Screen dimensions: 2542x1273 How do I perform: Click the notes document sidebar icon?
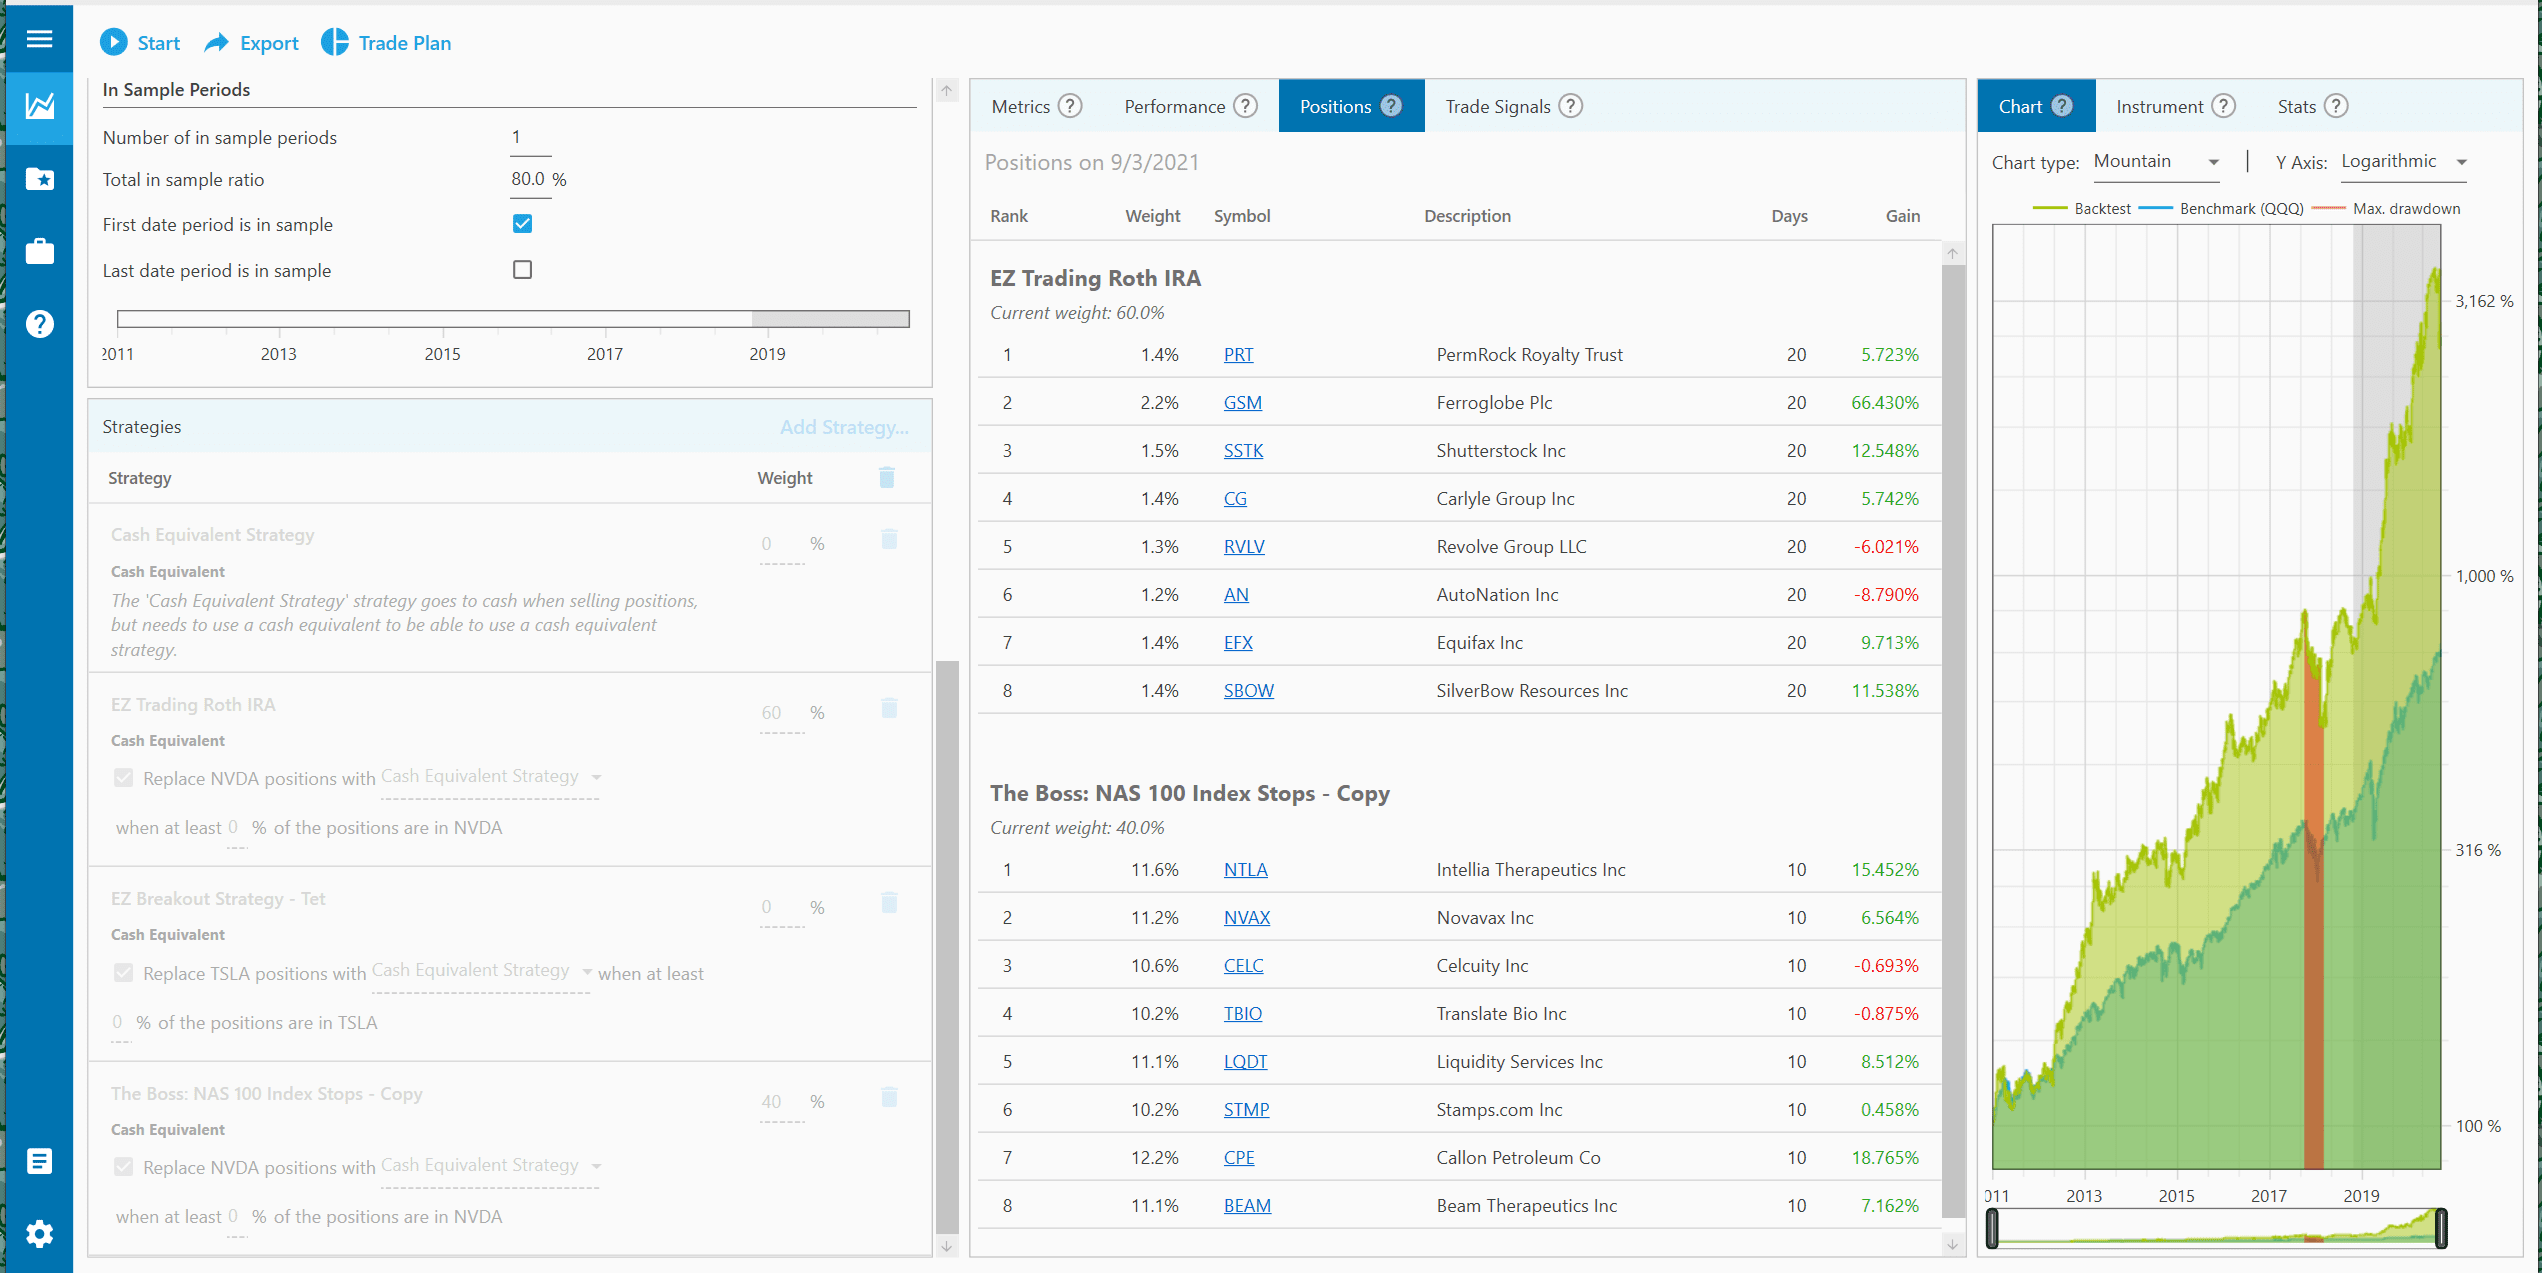(x=39, y=1161)
